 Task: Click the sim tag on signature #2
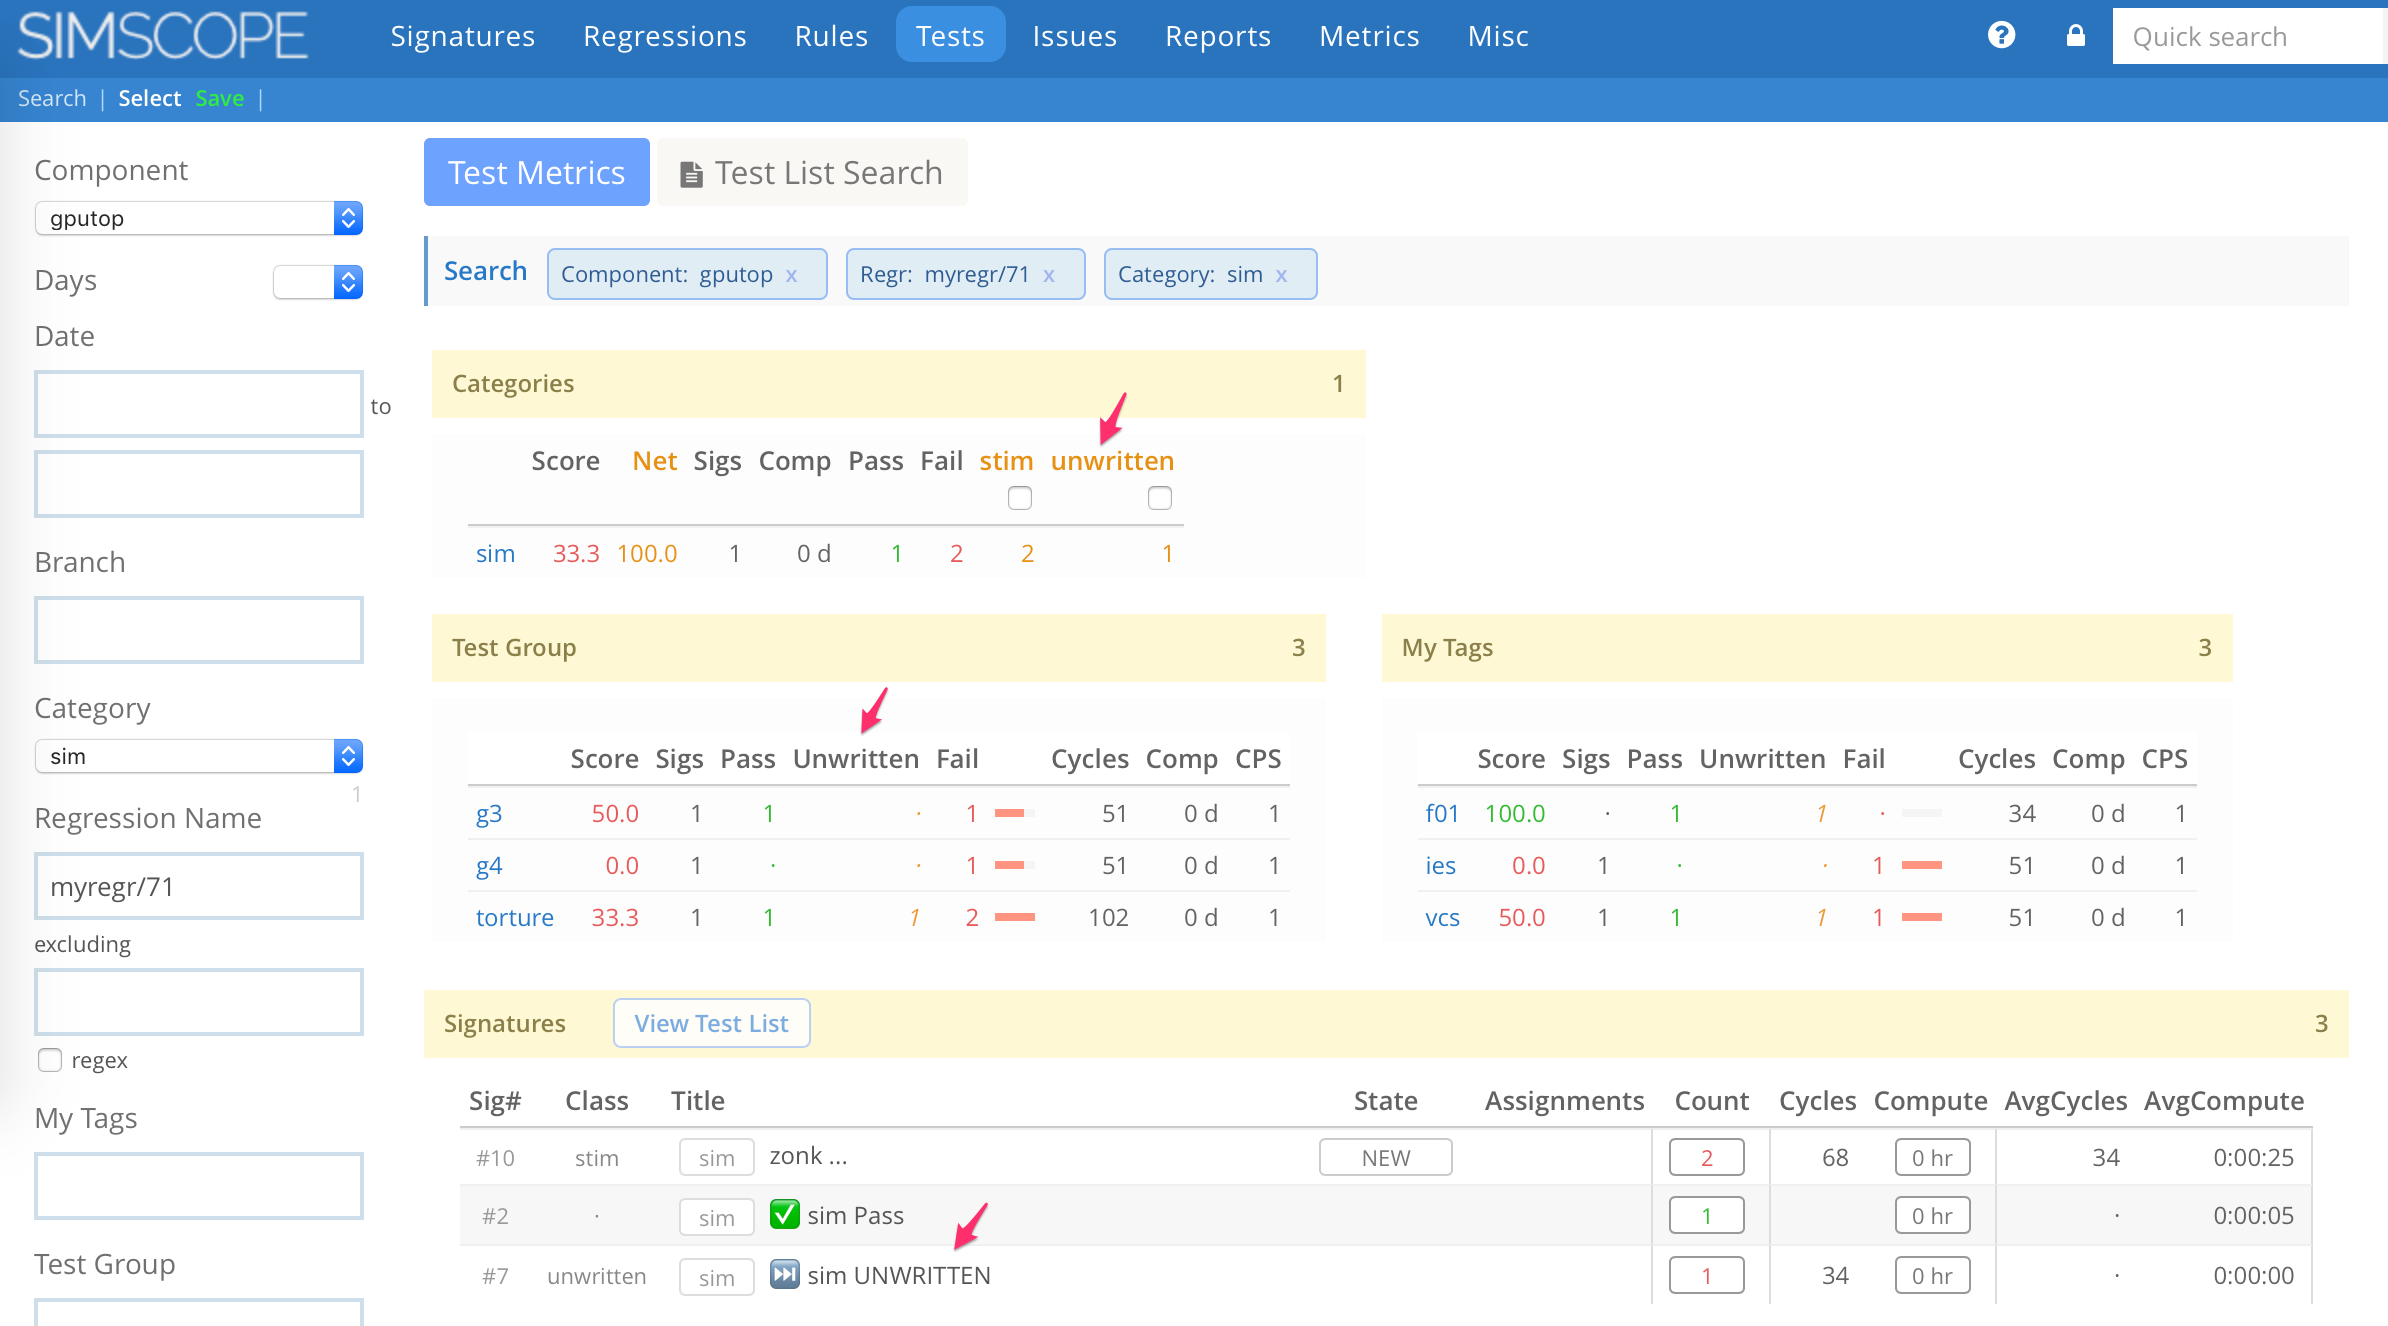[716, 1218]
